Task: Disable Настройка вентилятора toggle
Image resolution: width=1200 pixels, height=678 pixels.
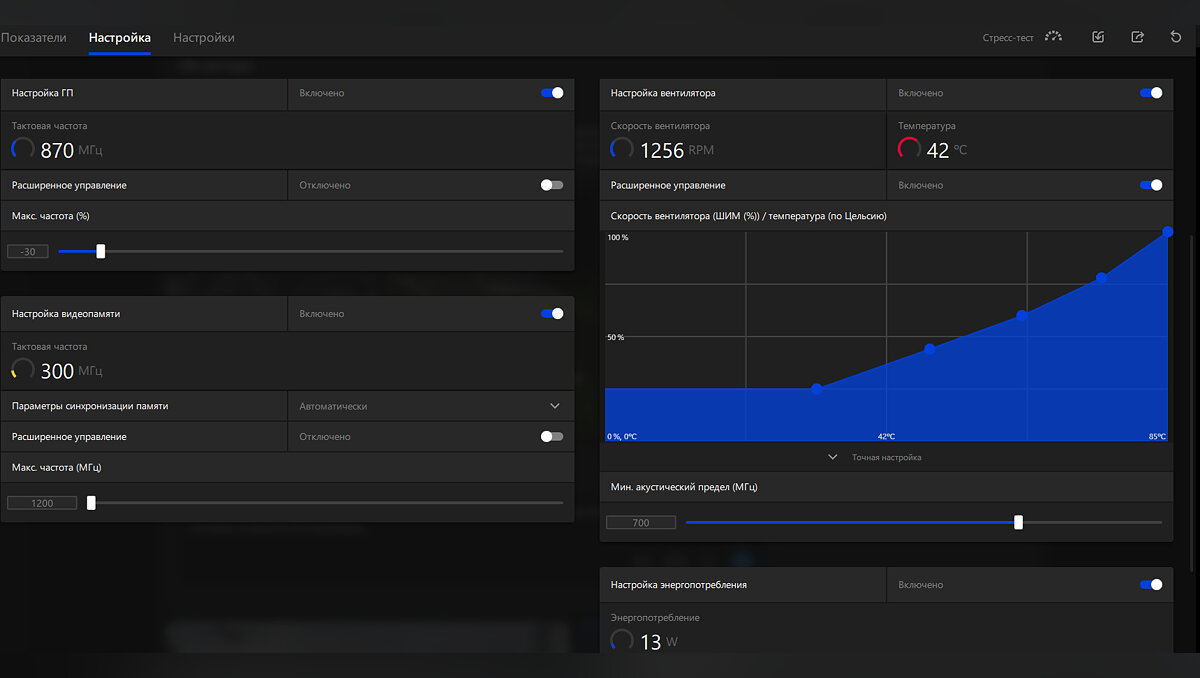Action: click(1151, 93)
